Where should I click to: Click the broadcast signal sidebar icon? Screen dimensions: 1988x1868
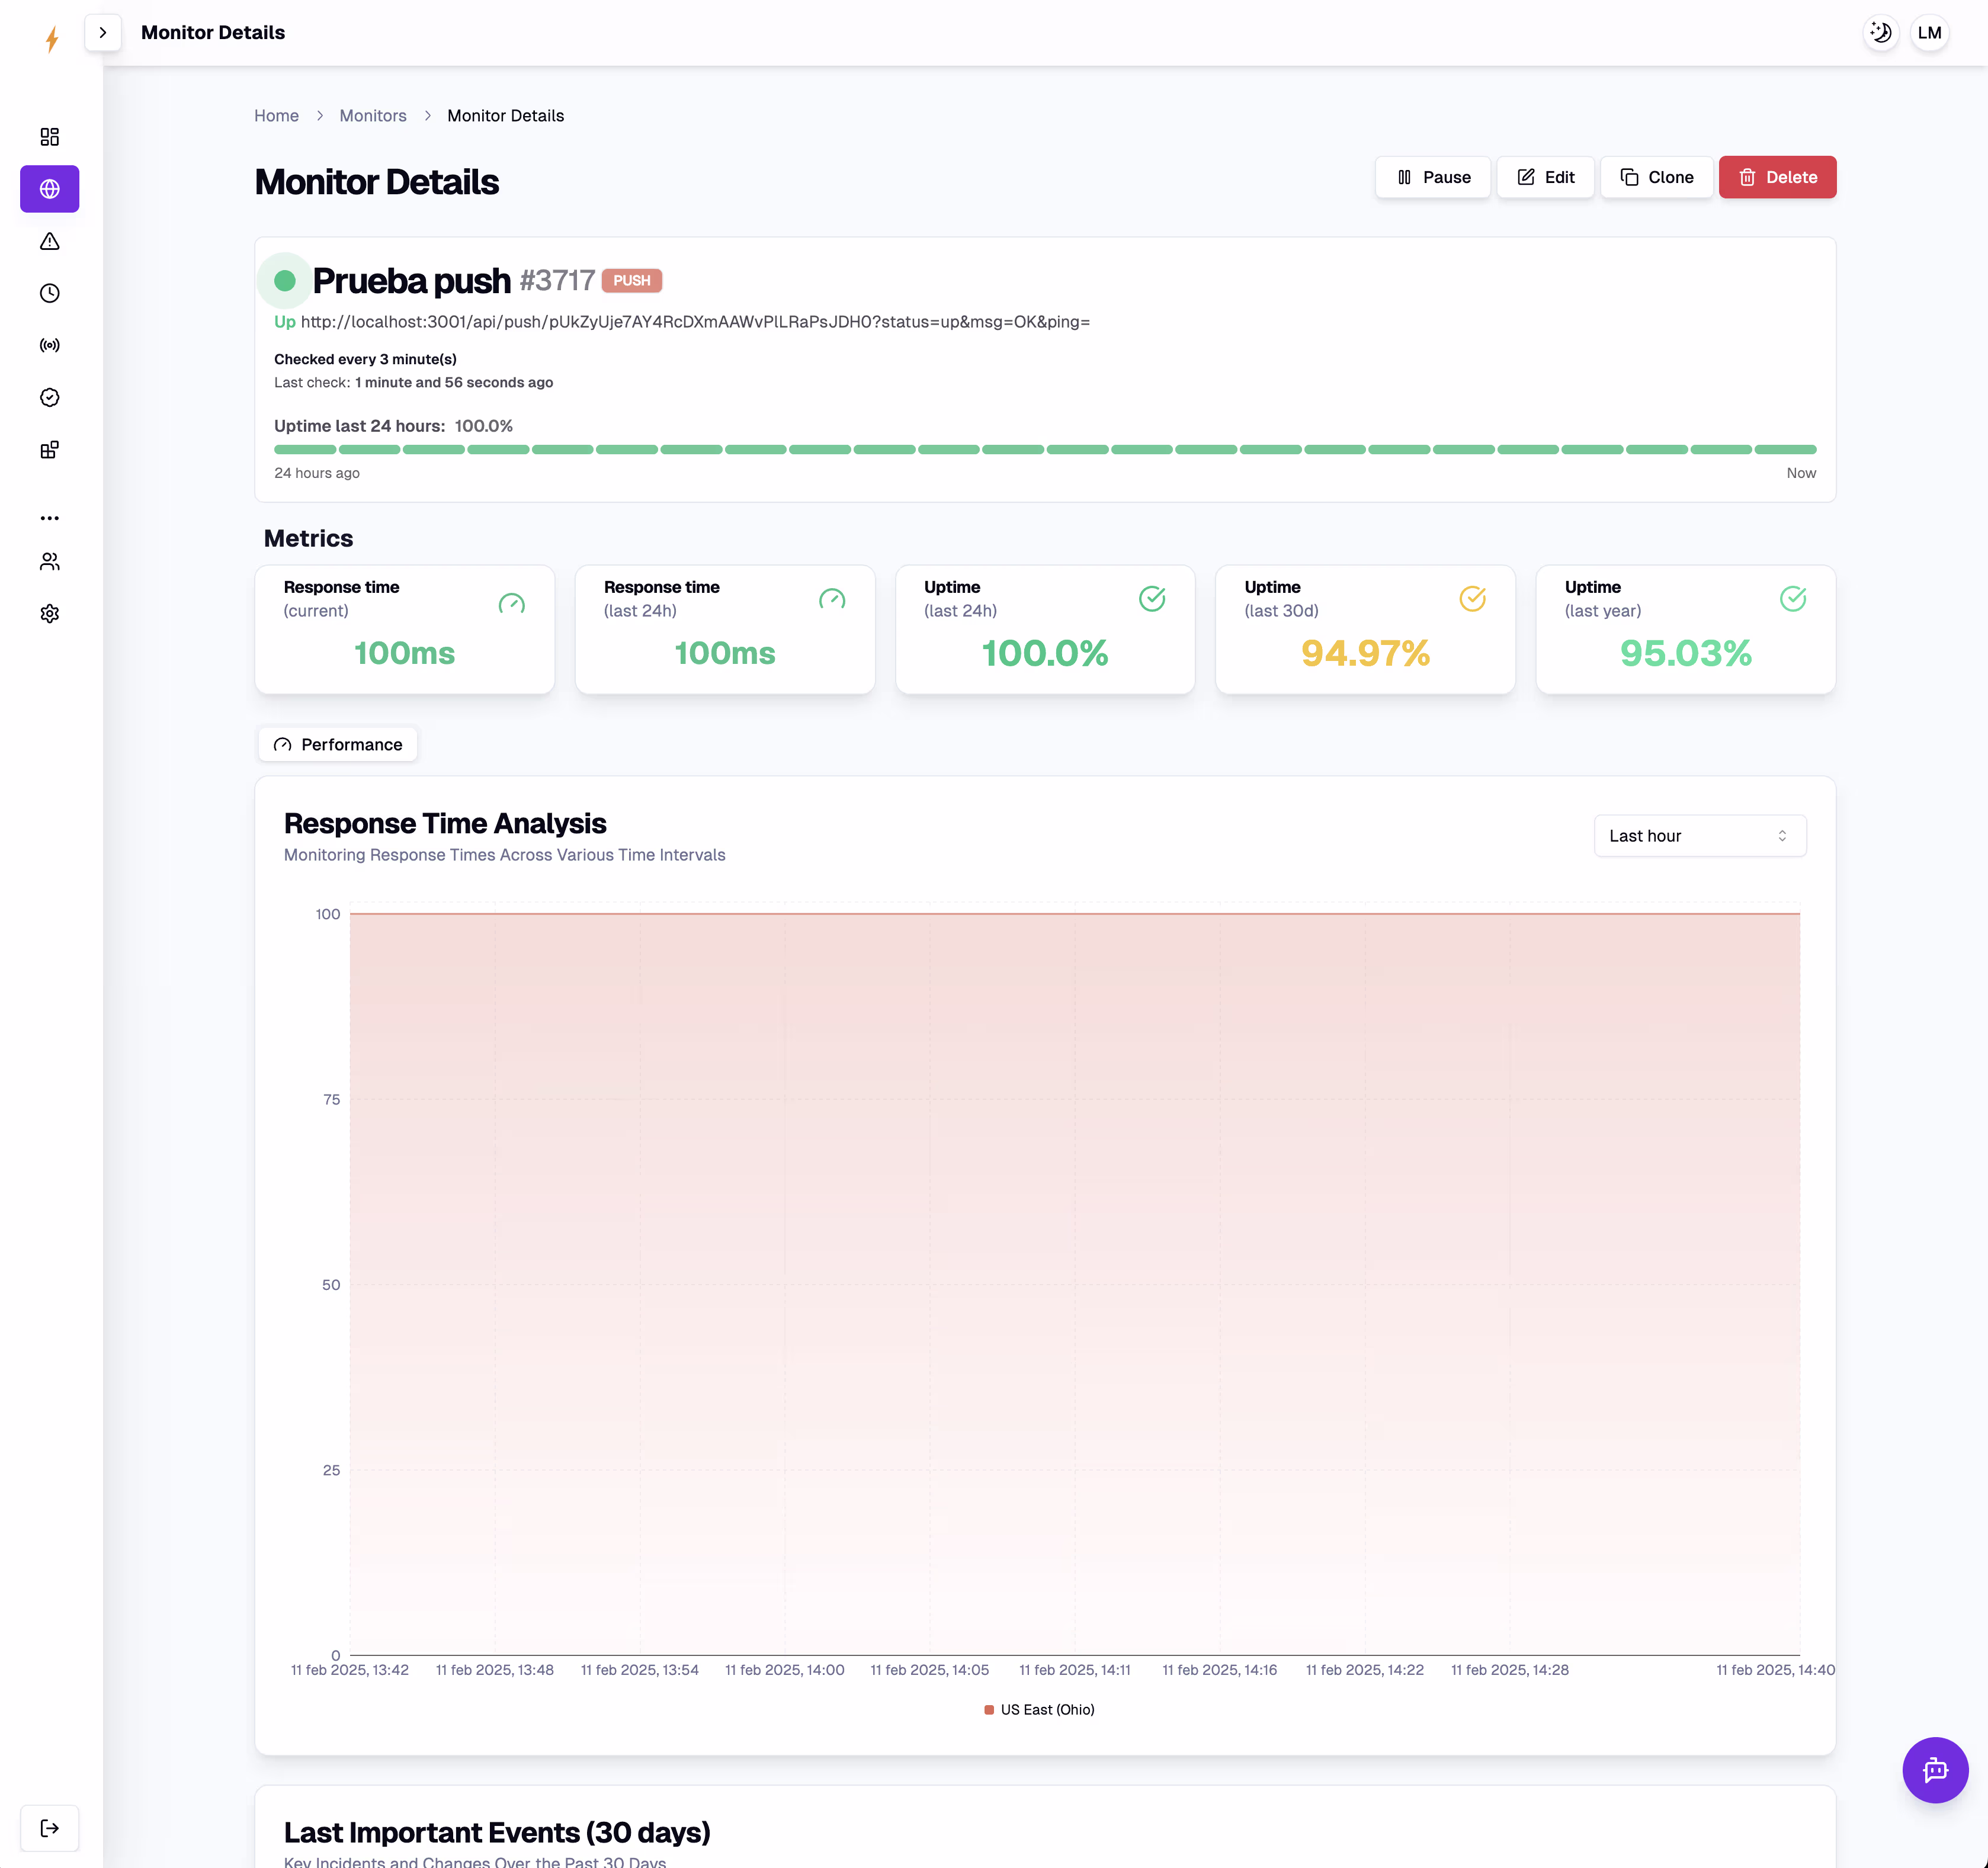pyautogui.click(x=49, y=345)
